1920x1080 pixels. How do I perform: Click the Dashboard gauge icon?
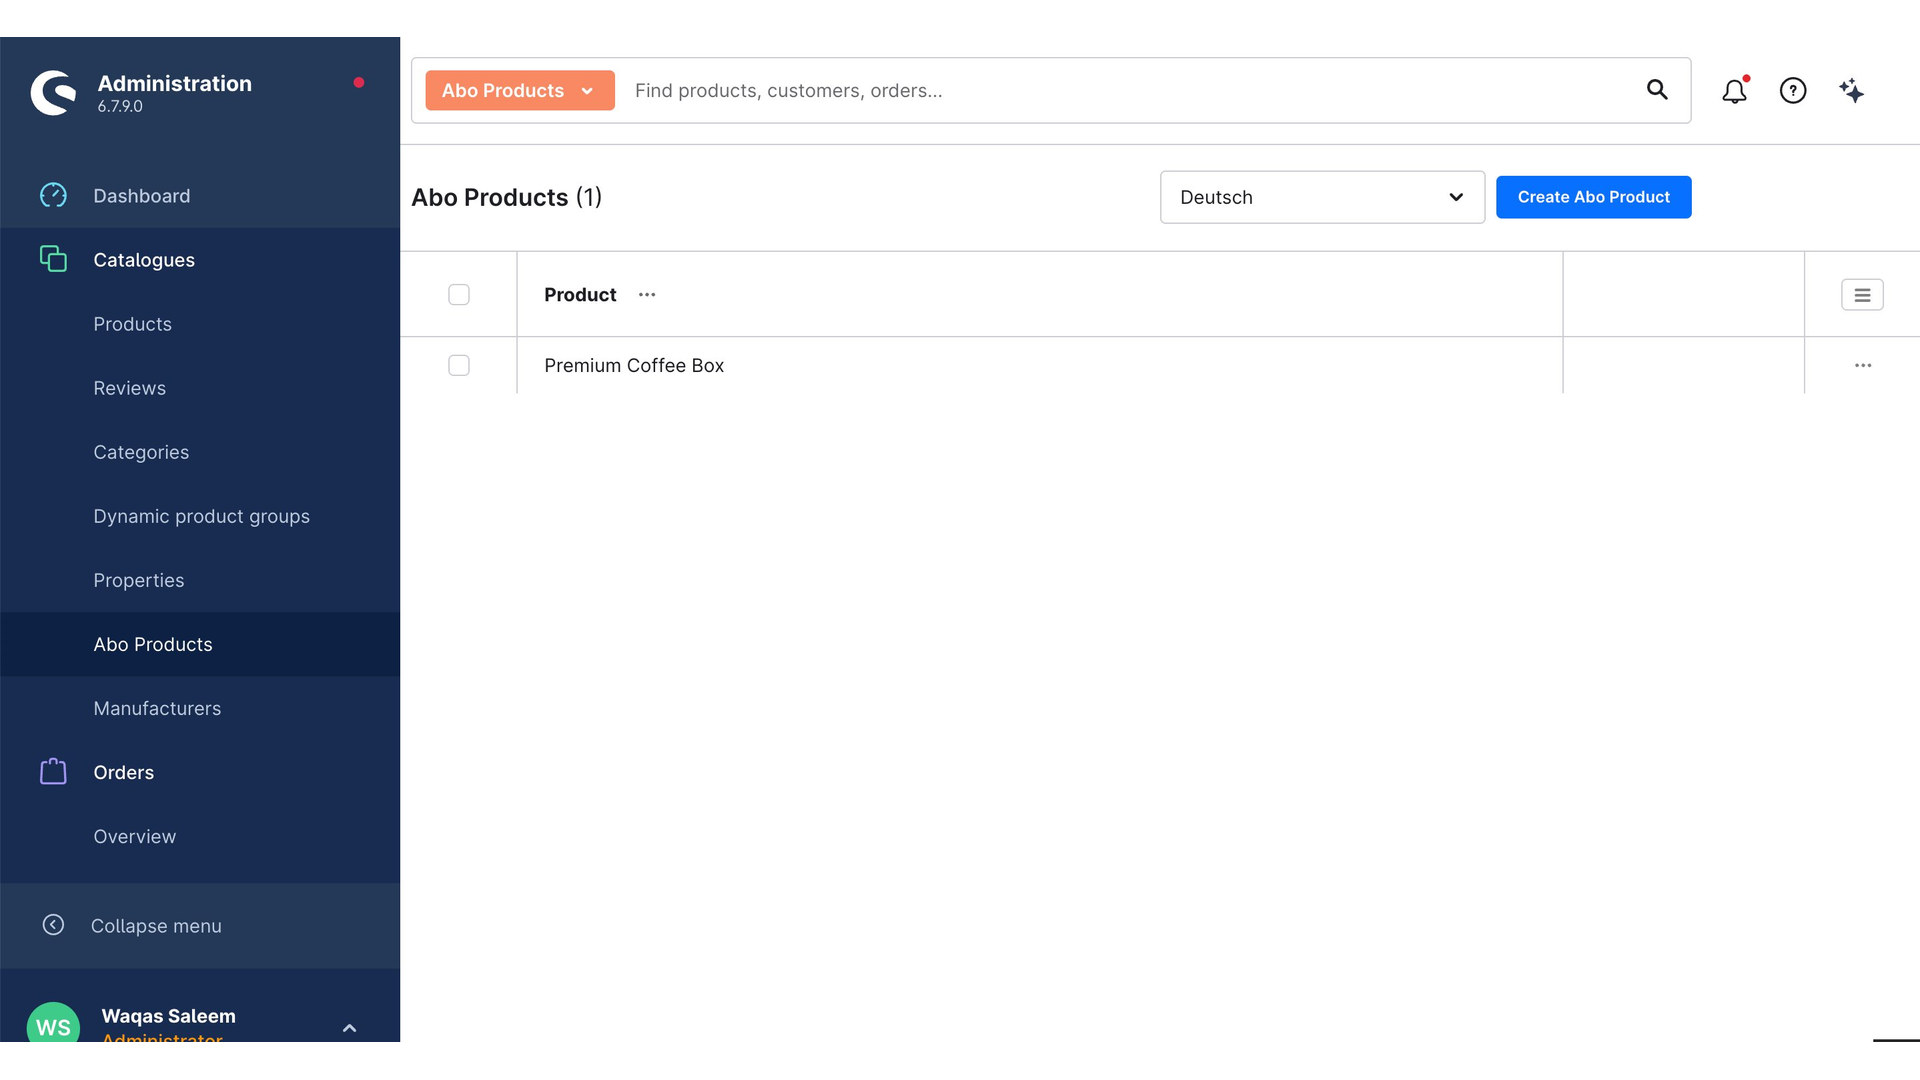53,195
